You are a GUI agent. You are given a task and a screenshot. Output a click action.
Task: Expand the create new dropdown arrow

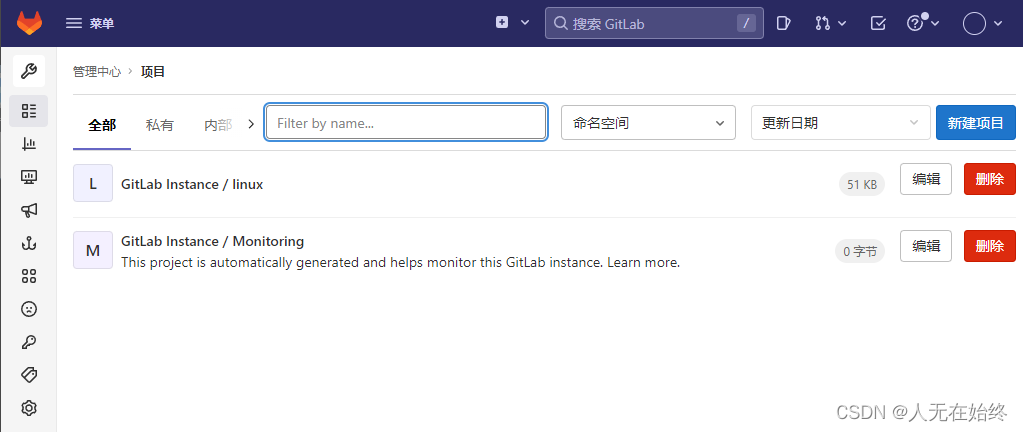click(x=525, y=23)
